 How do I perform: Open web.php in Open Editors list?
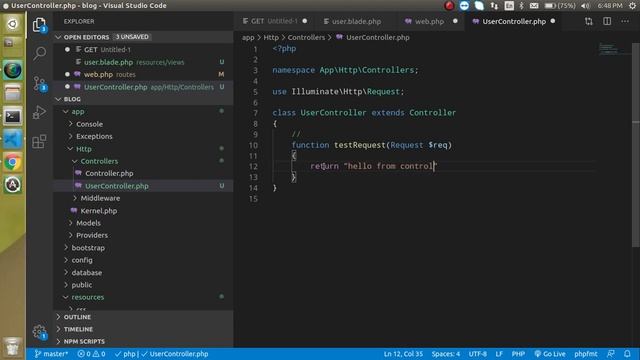click(143, 75)
